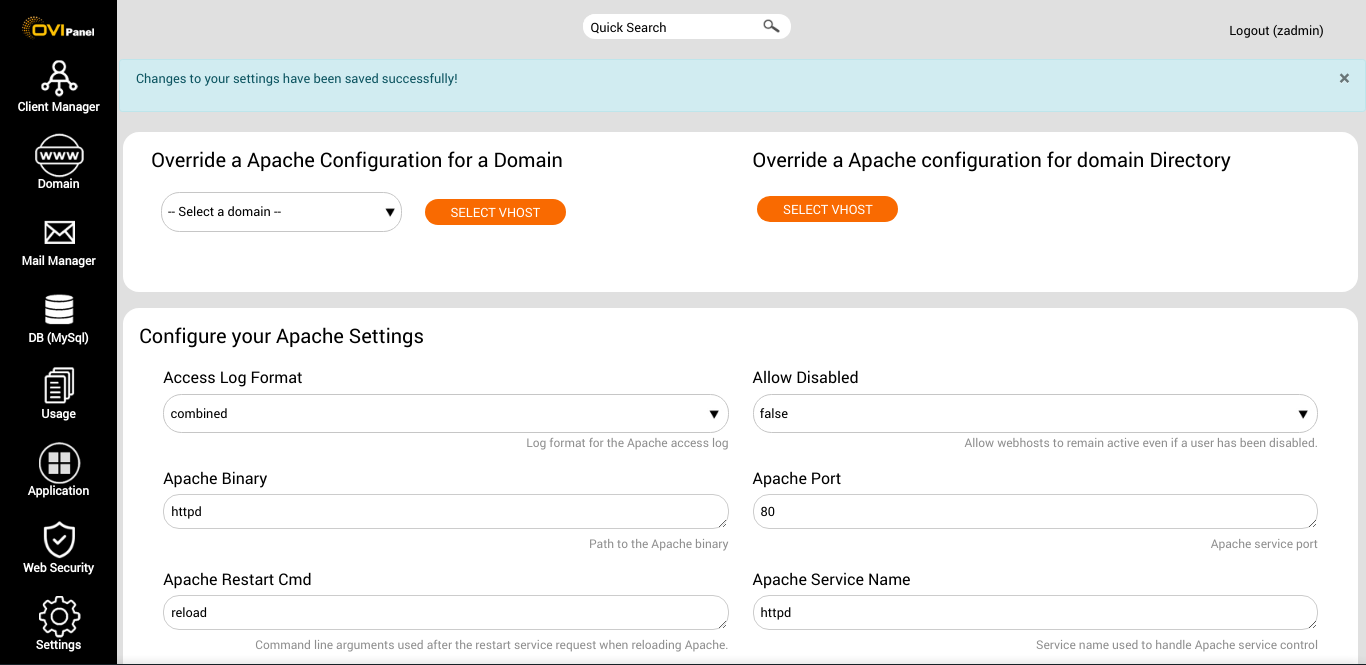Click 'Override a Apache configuration for domain Directory' heading
The image size is (1366, 665).
(x=991, y=160)
